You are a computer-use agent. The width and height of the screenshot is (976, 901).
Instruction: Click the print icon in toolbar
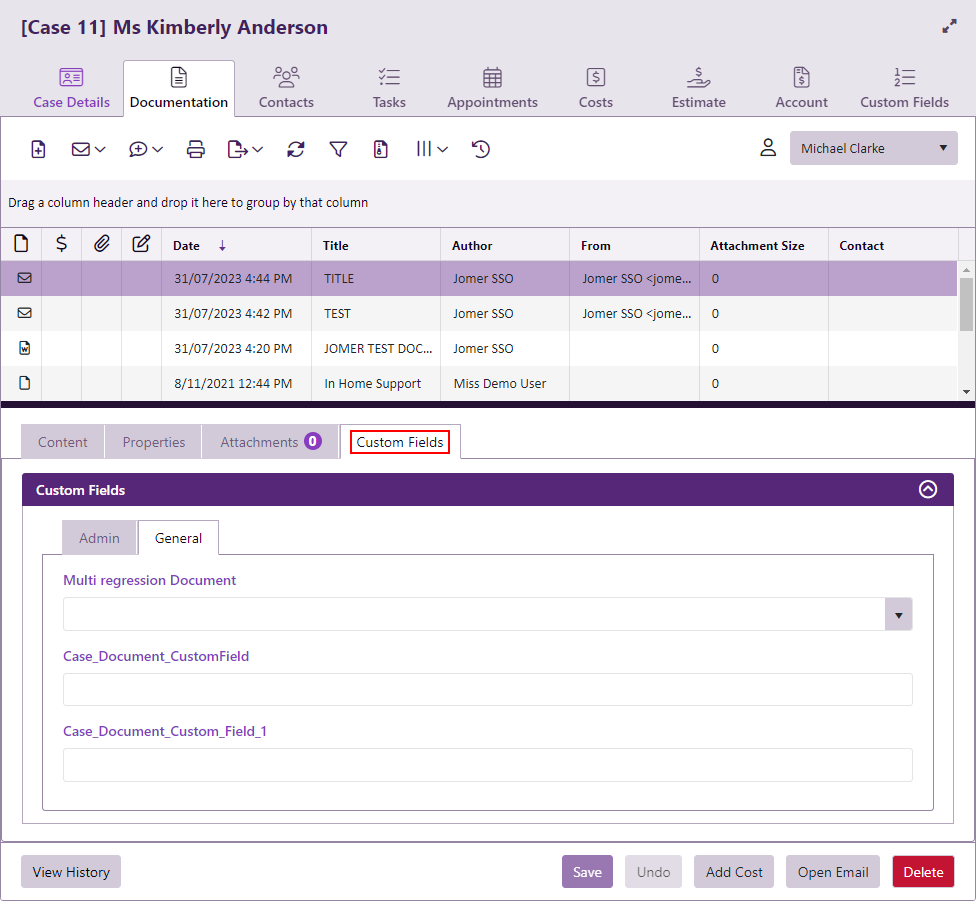coord(196,149)
